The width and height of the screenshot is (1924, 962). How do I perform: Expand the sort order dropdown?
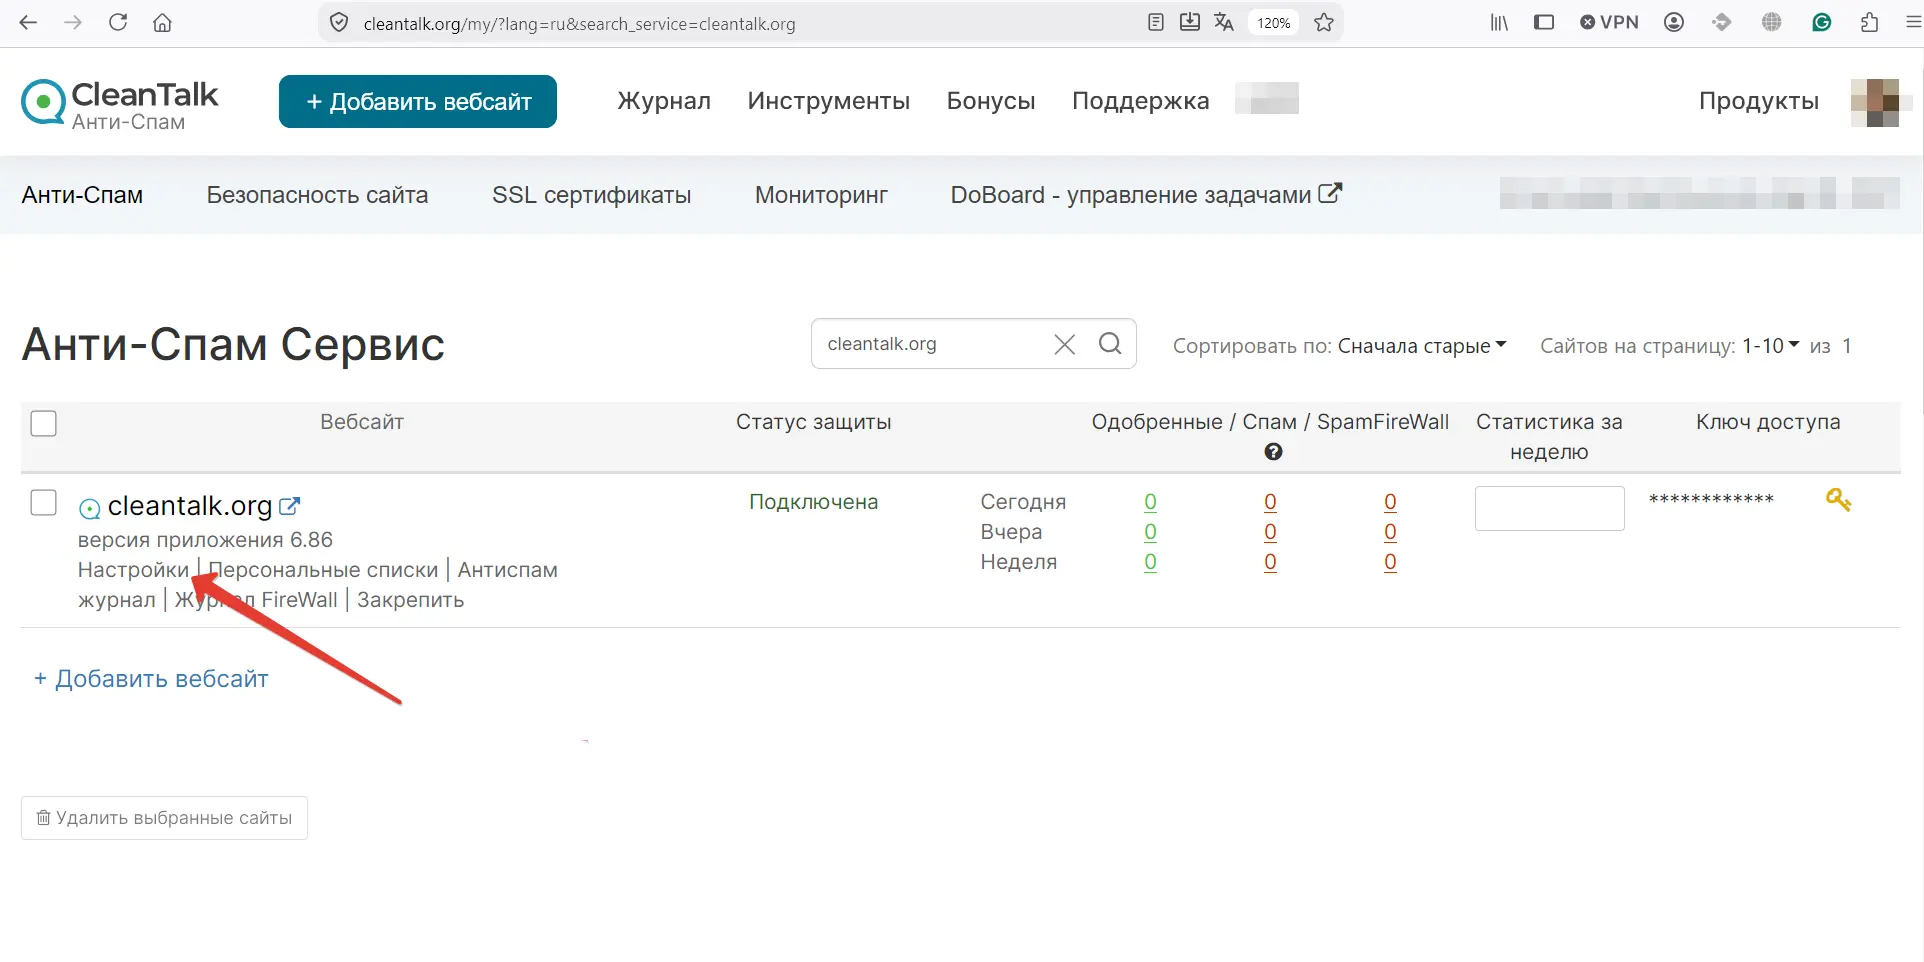pos(1422,346)
